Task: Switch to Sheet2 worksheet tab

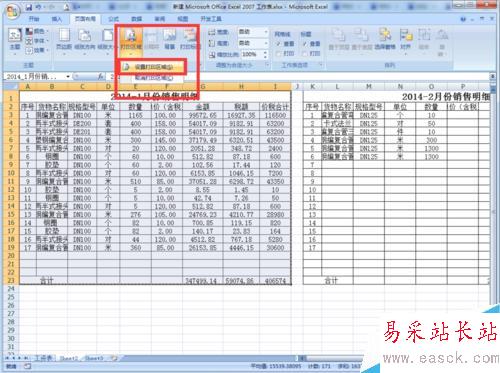Action: (68, 358)
